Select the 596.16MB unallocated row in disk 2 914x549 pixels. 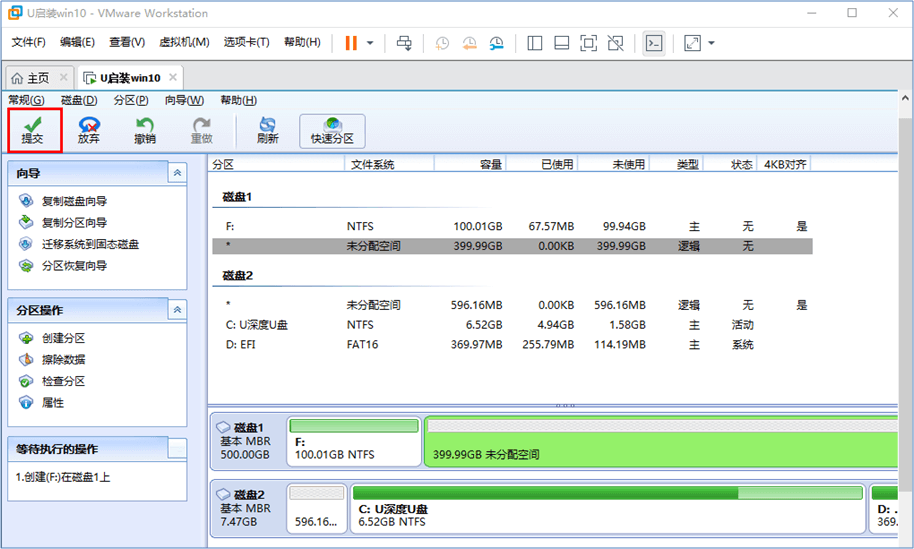click(512, 305)
